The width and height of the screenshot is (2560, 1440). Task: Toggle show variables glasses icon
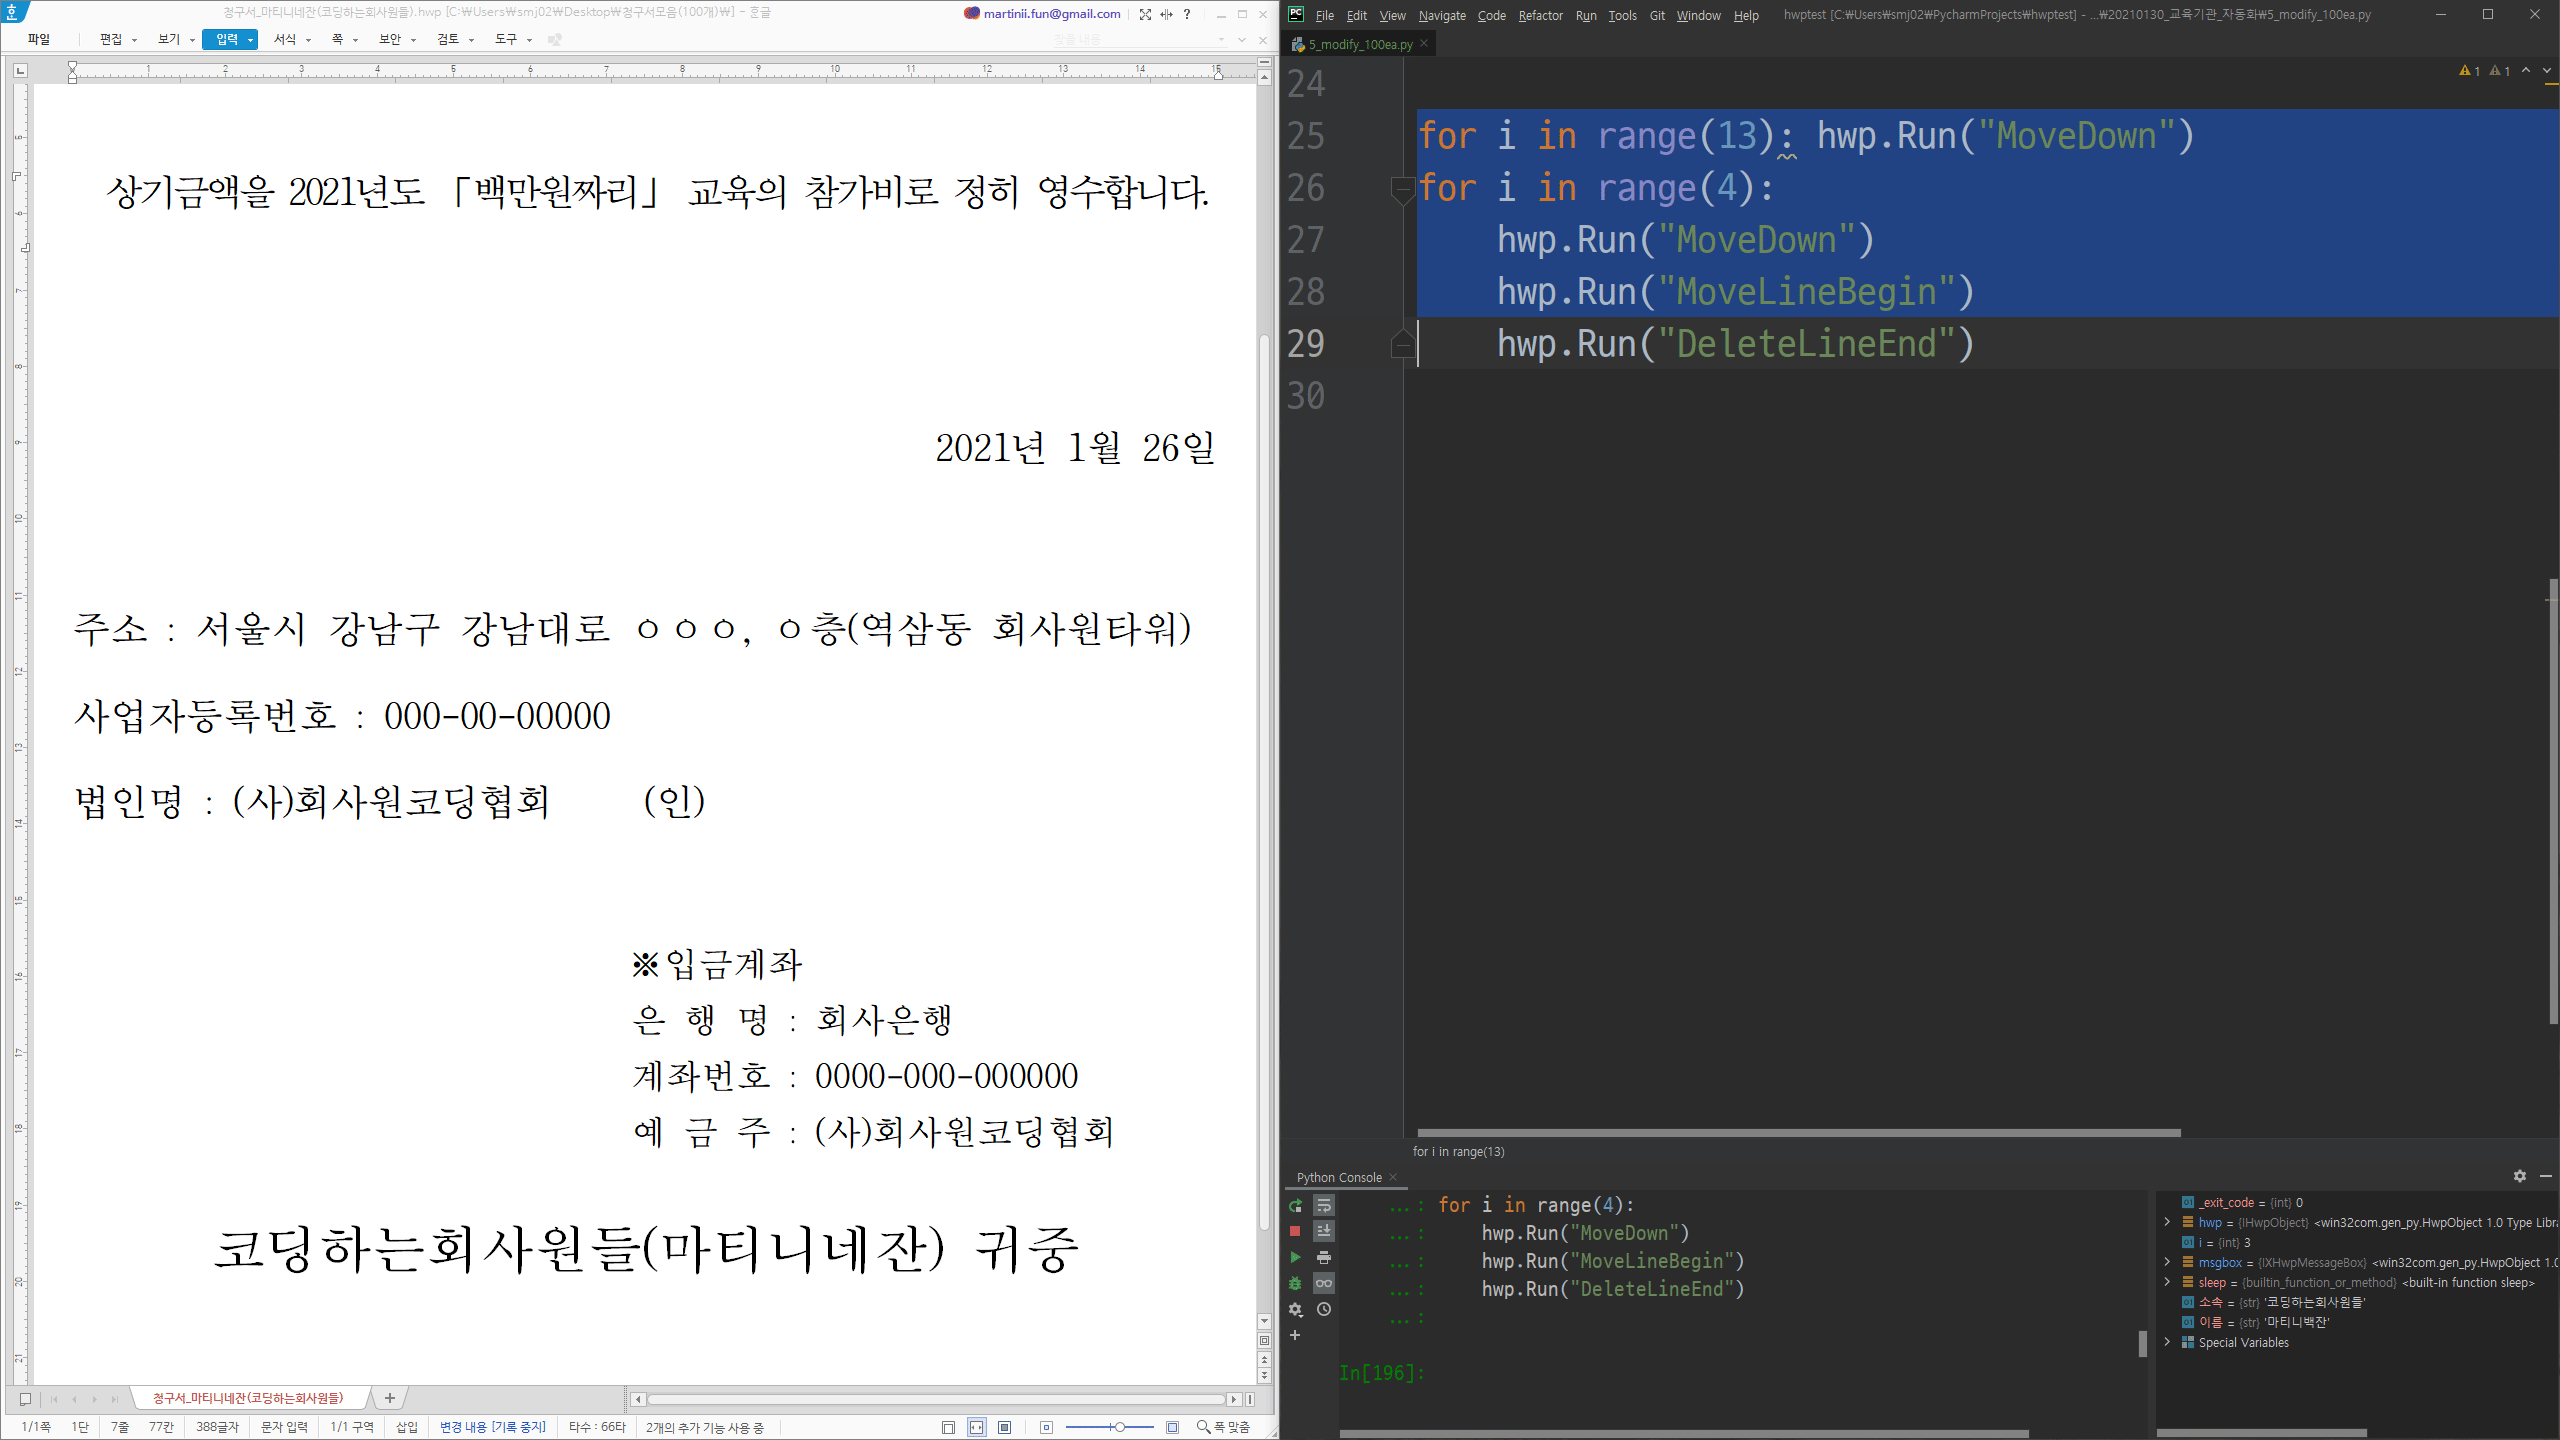(1324, 1283)
